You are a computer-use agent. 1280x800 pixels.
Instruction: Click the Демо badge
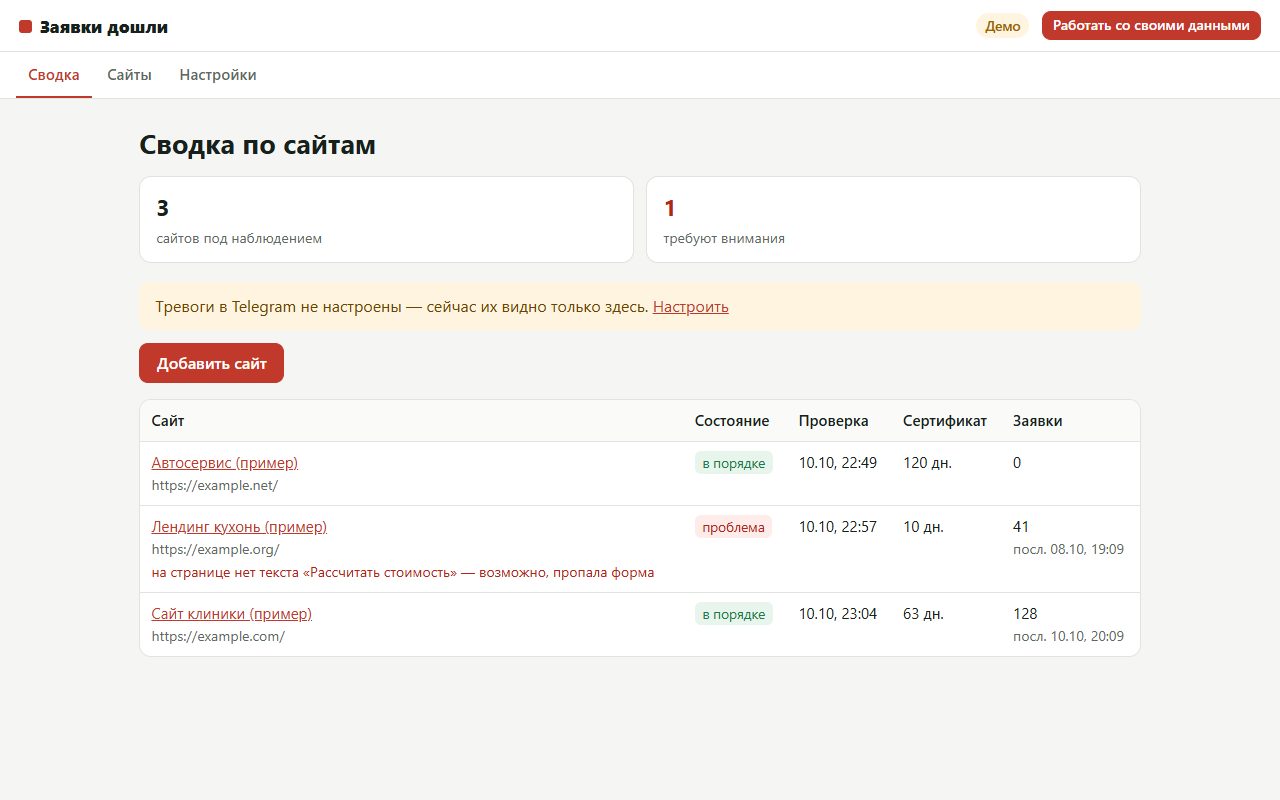click(1002, 26)
